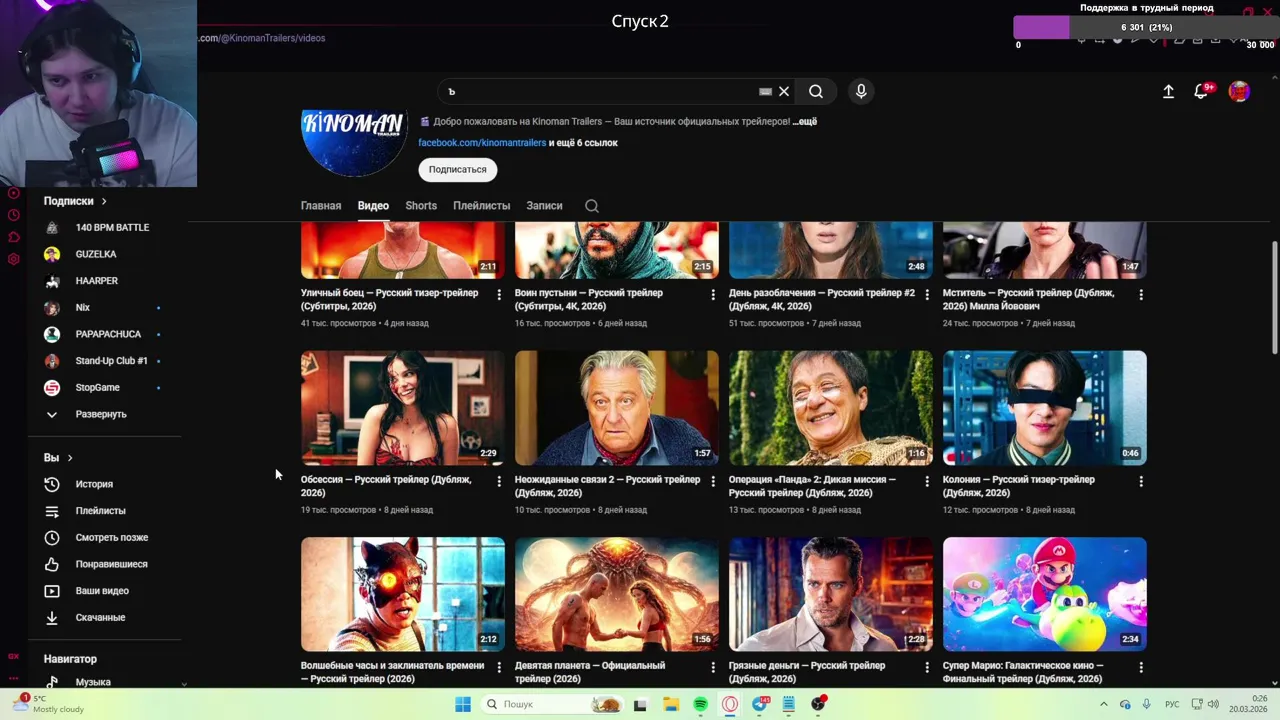Screen dimensions: 1280x720
Task: Open Opera sidebar history clock icon
Action: (13, 215)
